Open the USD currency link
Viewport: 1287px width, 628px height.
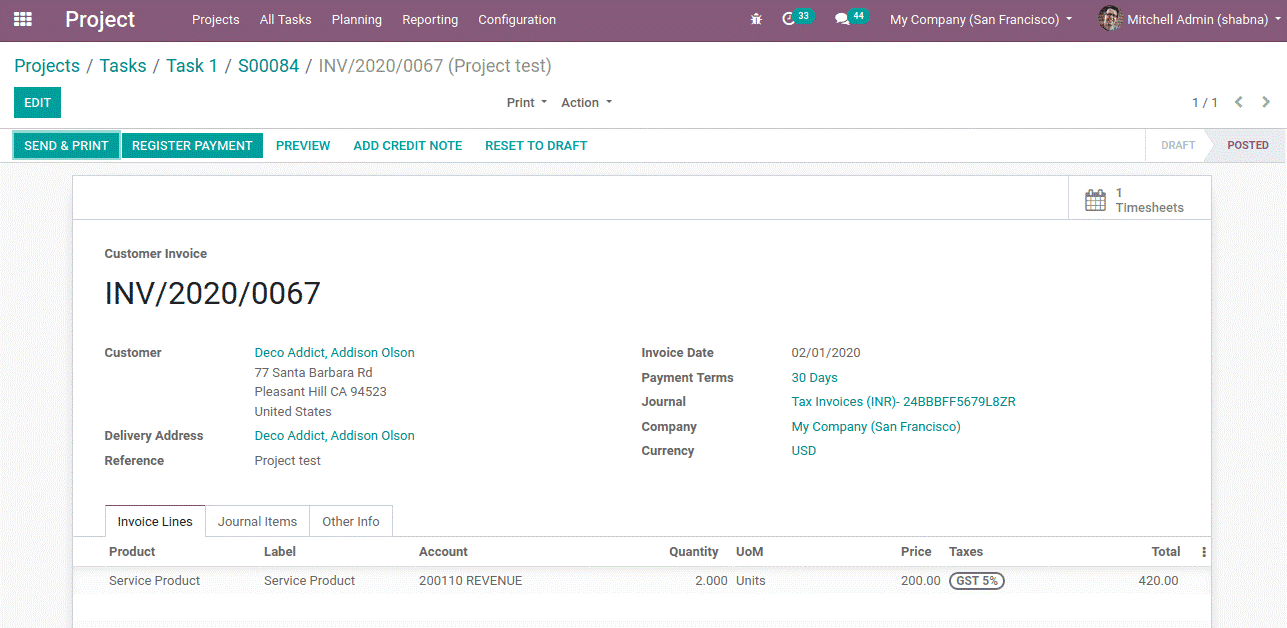tap(803, 450)
